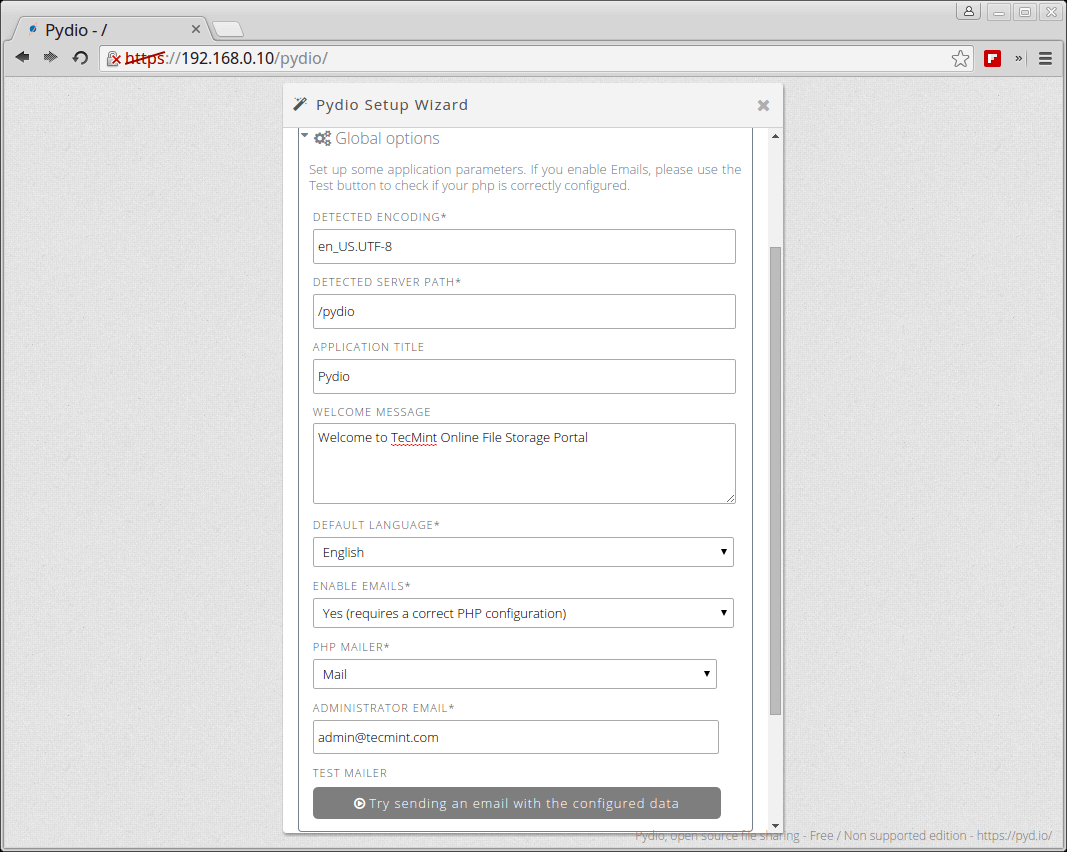1067x852 pixels.
Task: Click the browser forward arrow
Action: coord(50,58)
